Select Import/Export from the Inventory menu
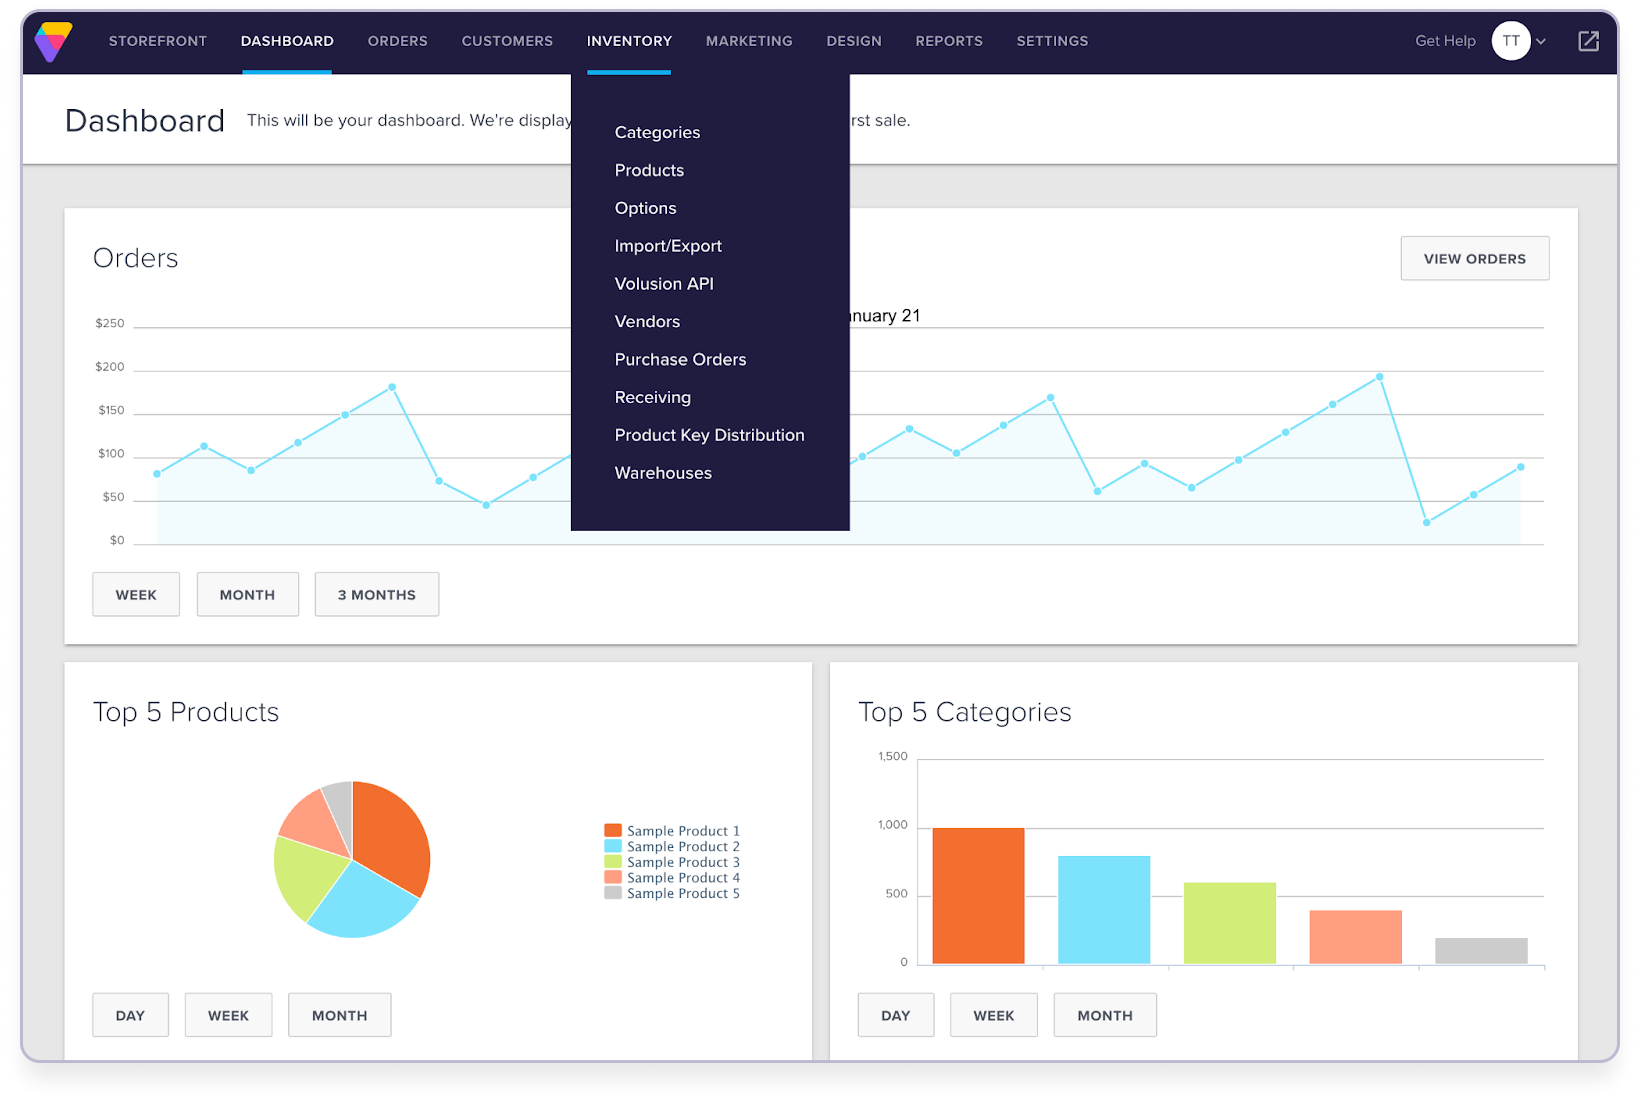Screen dimensions: 1640x1103 coord(668,245)
